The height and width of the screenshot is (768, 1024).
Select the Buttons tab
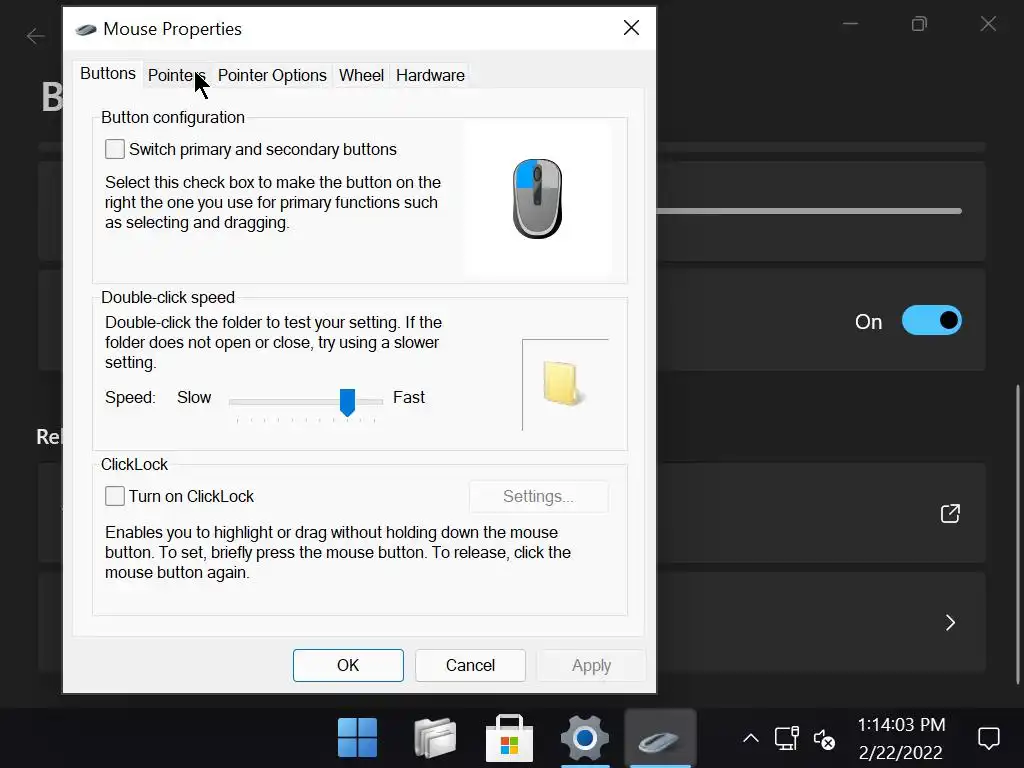click(108, 74)
